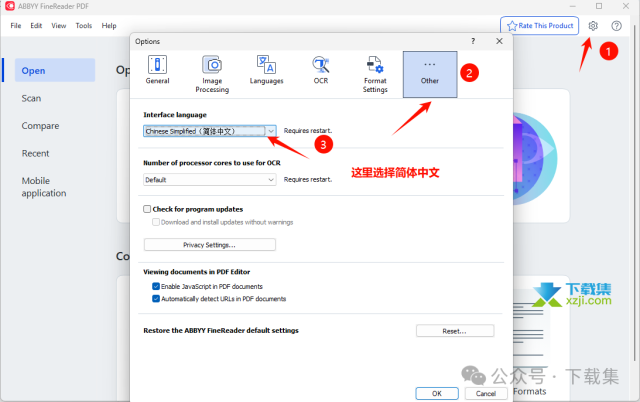Select Open in the left sidebar
The width and height of the screenshot is (640, 402).
click(x=55, y=70)
